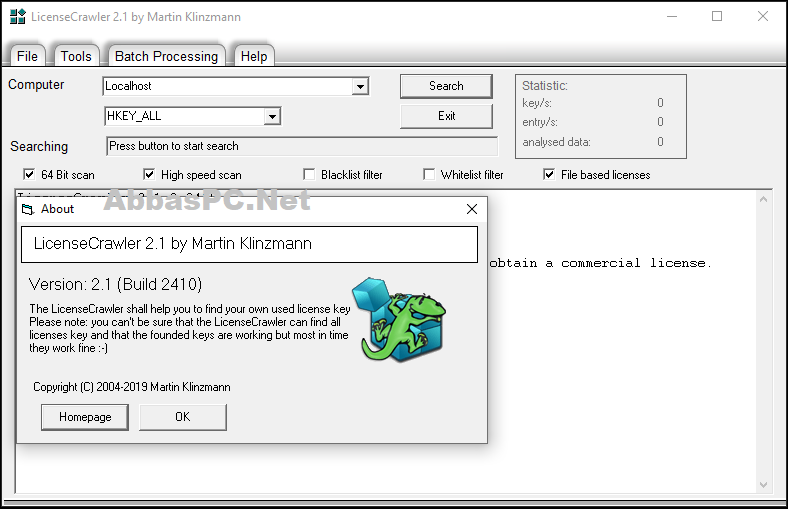Click the 'Press button to start search' field
Screen dimensions: 788x509
click(302, 146)
